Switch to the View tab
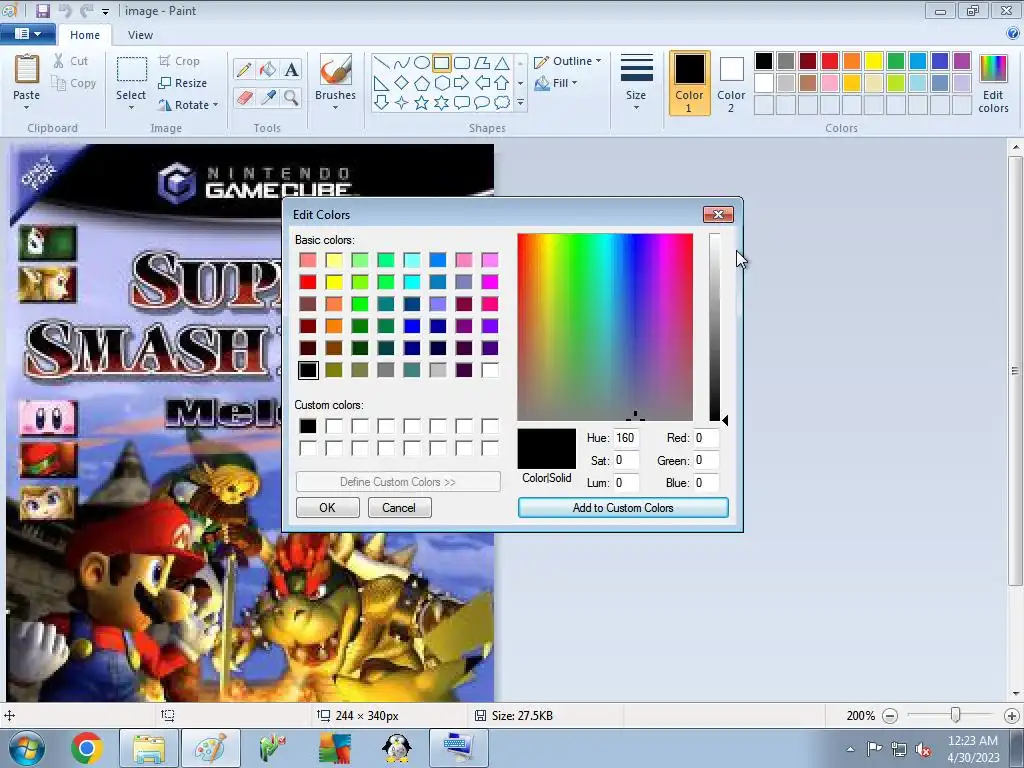This screenshot has height=768, width=1024. (140, 35)
